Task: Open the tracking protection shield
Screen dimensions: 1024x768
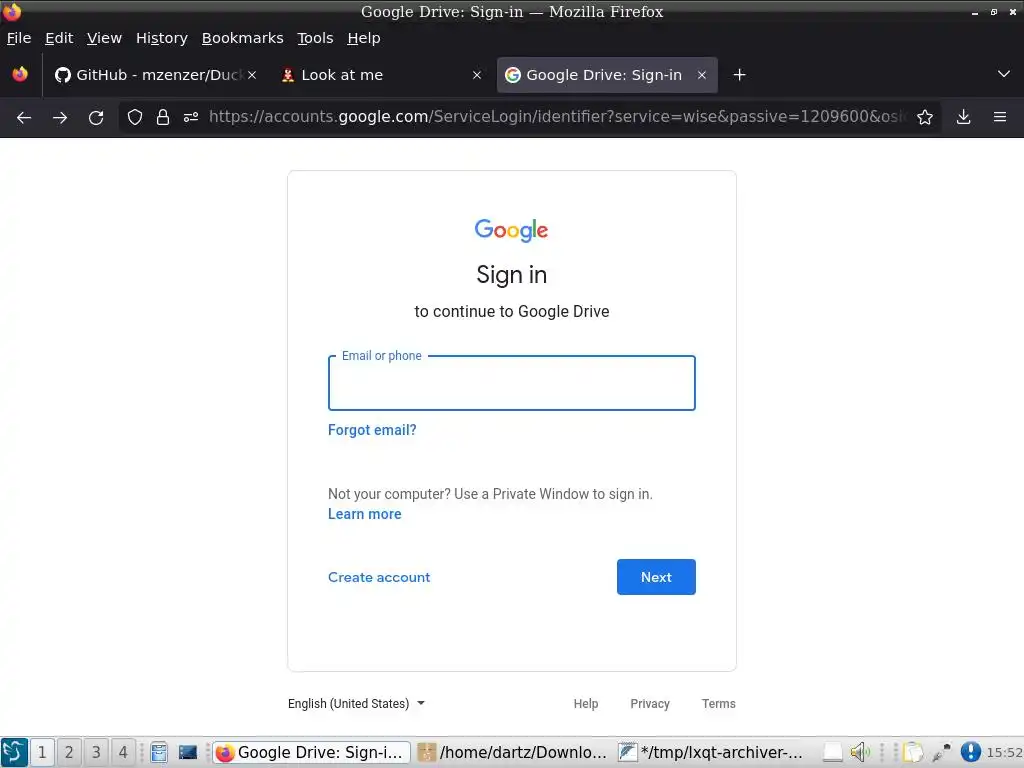Action: click(x=135, y=118)
